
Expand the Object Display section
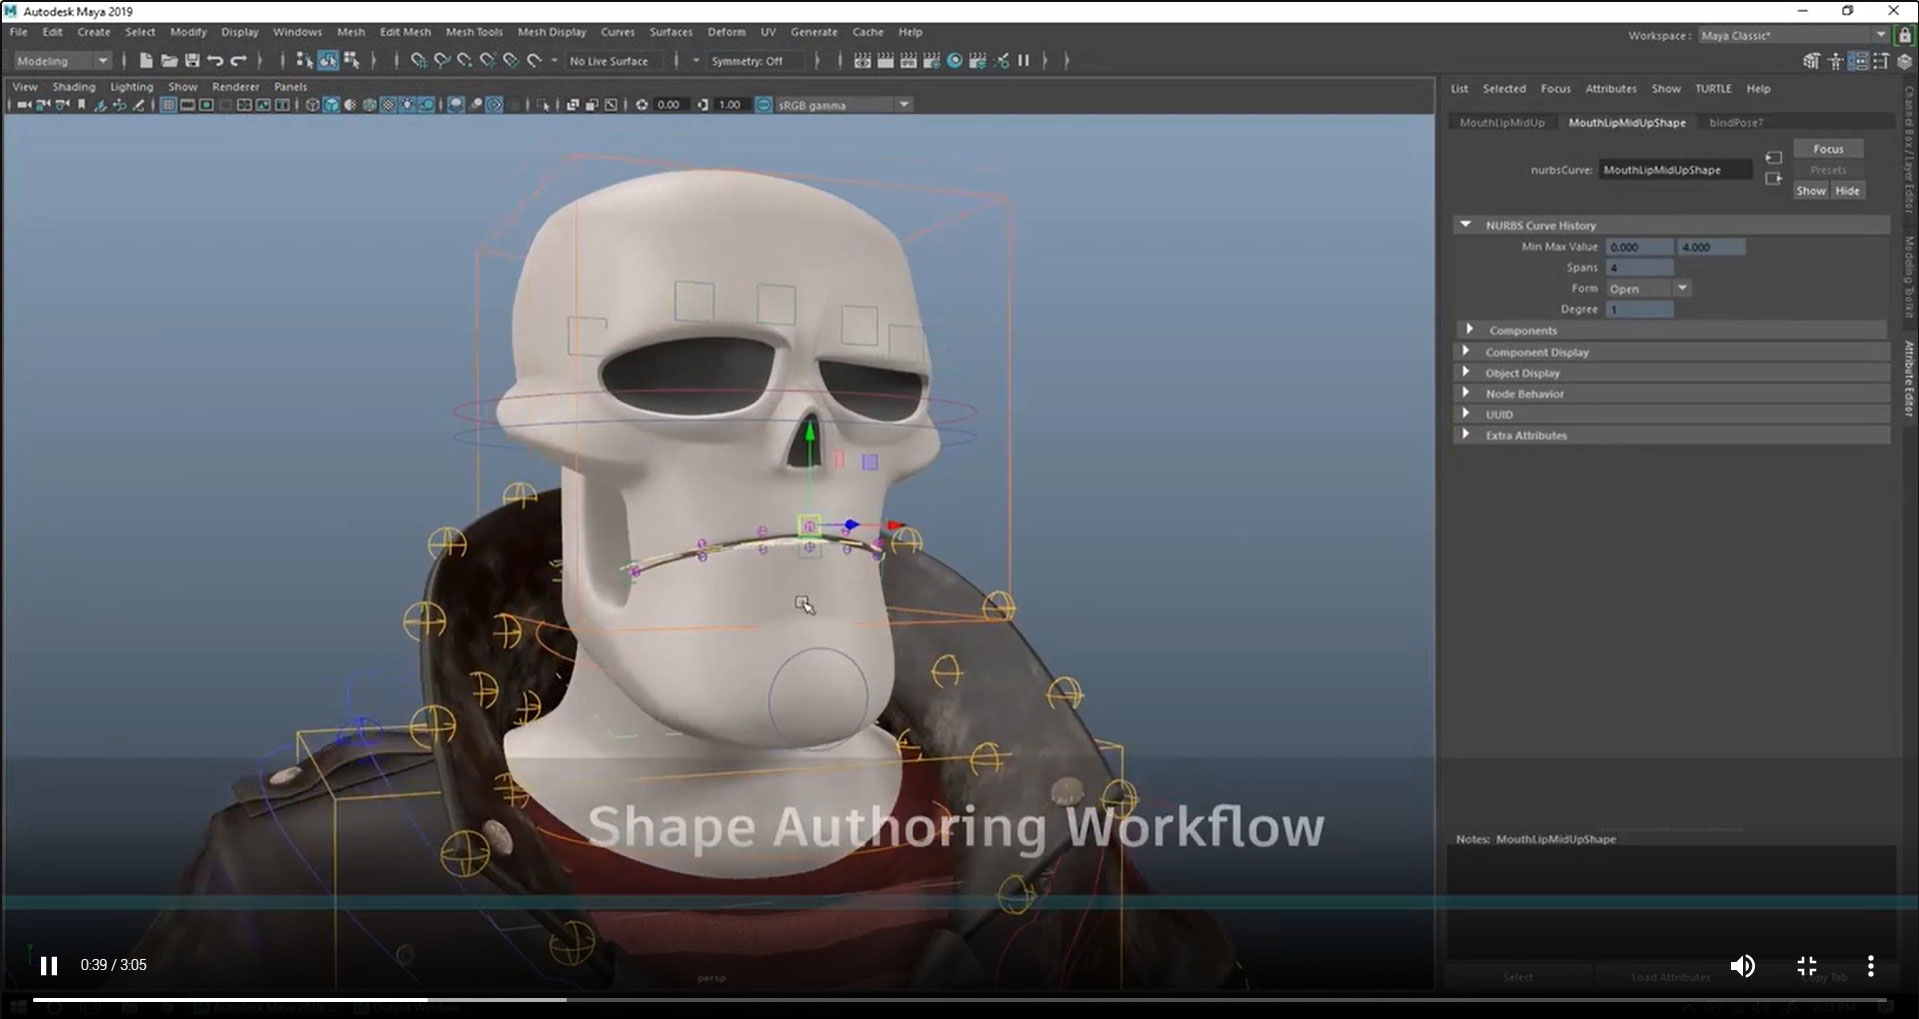[x=1671, y=373]
